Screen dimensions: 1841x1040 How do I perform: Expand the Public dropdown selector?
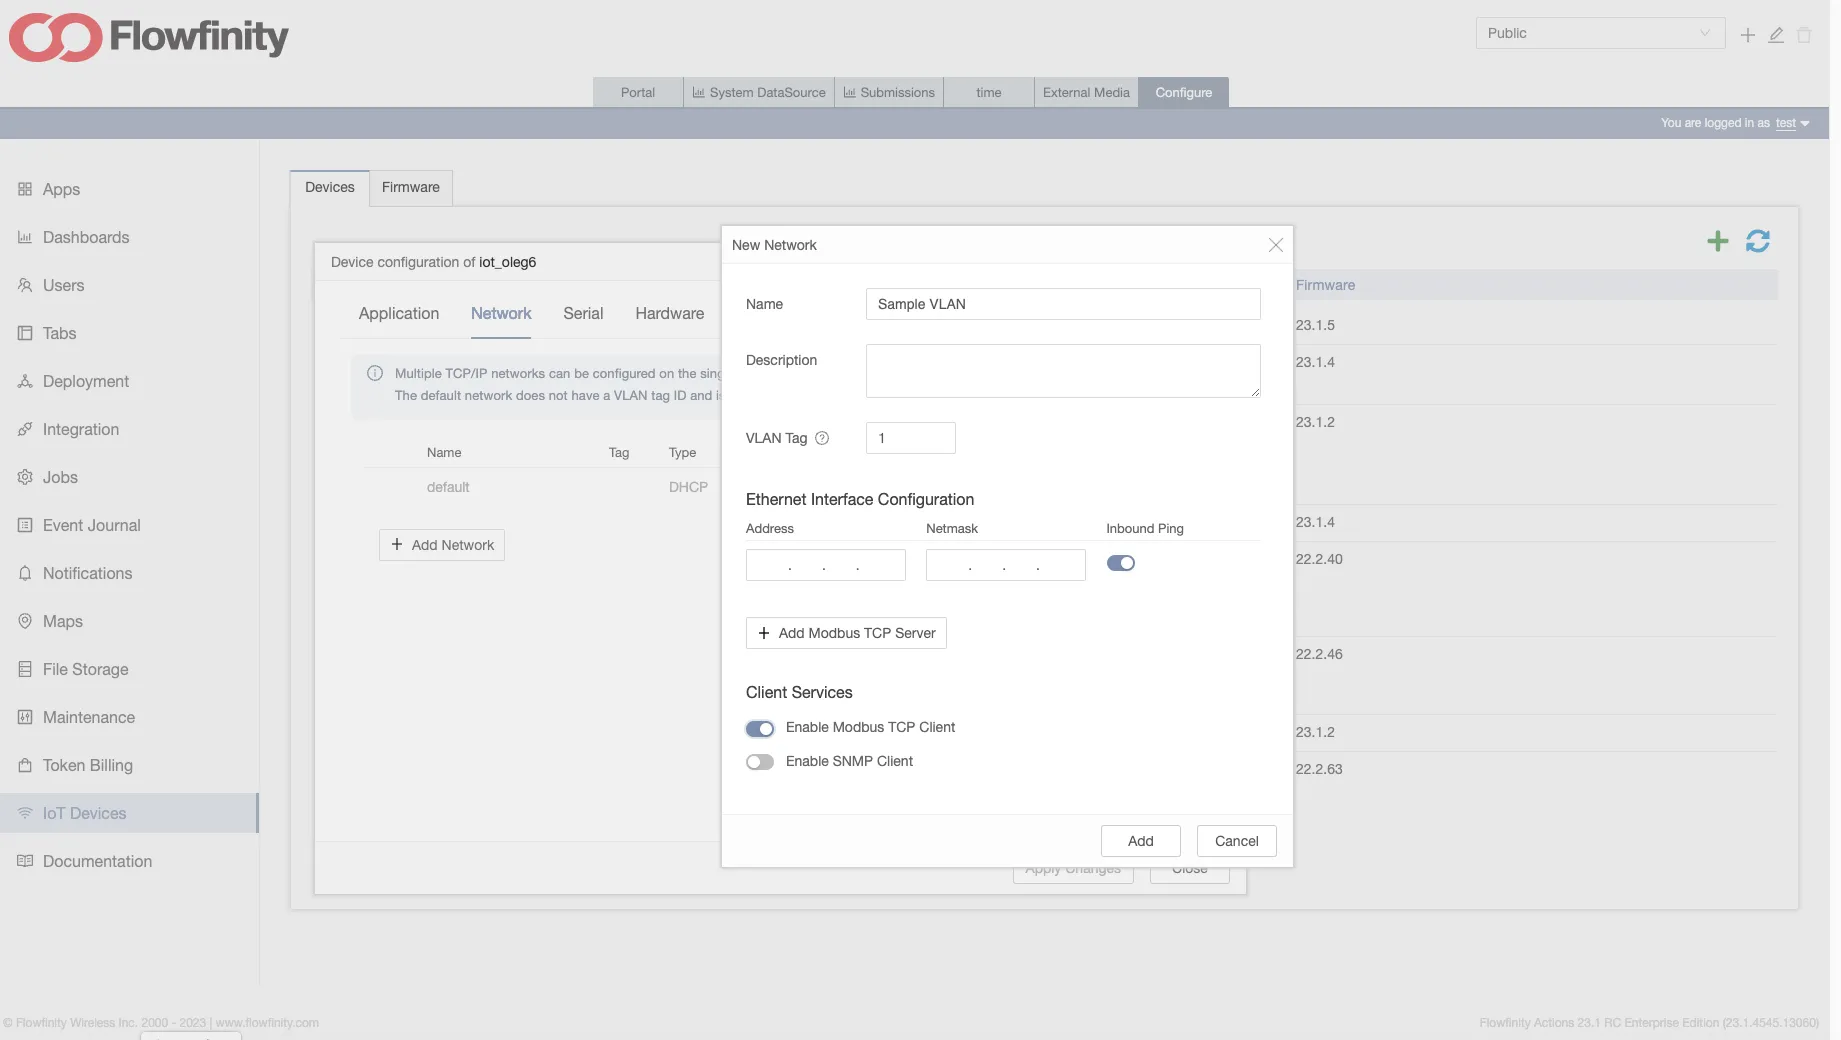(1599, 33)
